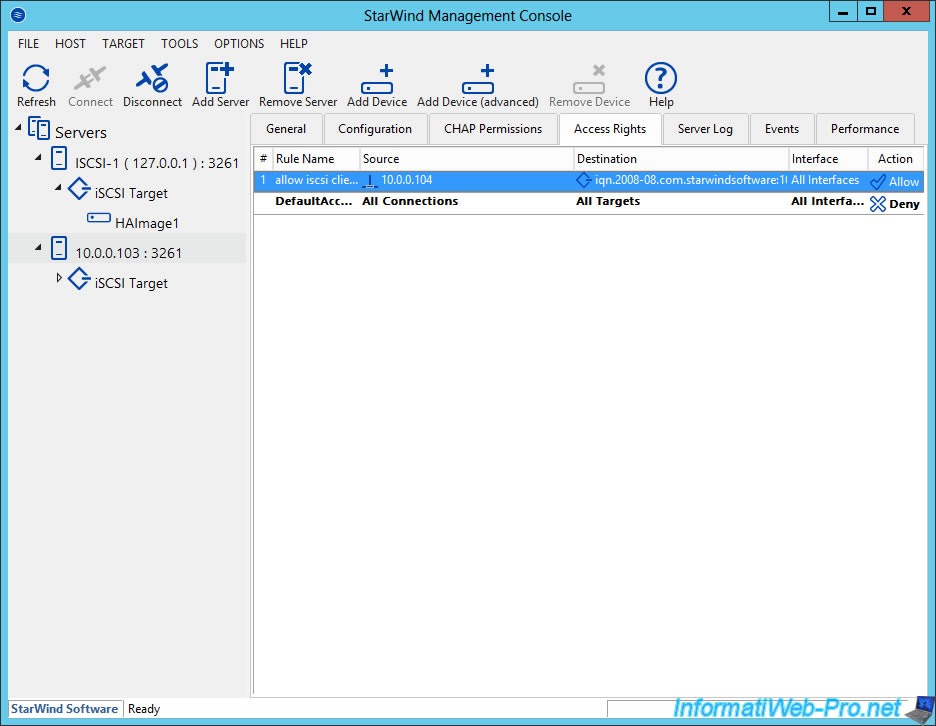The image size is (936, 726).
Task: Switch to the Performance tab
Action: [x=865, y=129]
